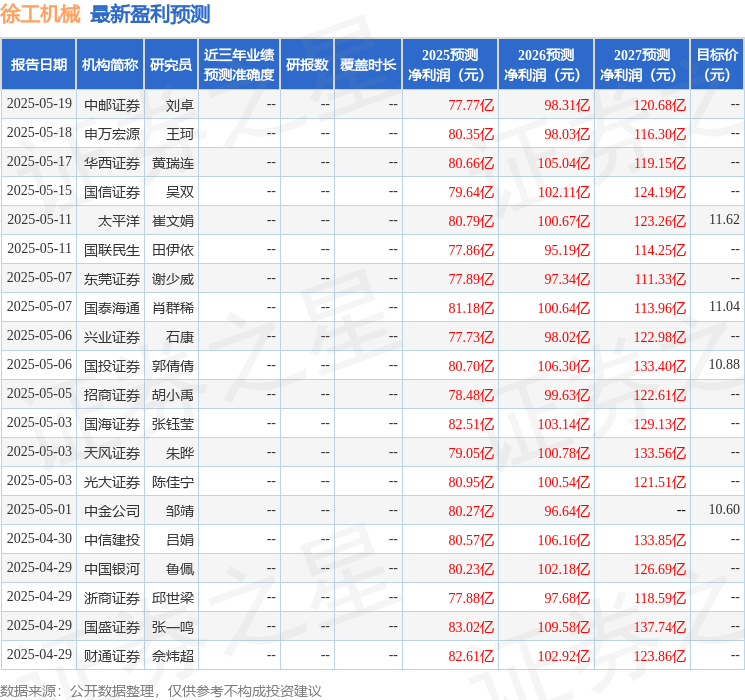
Task: Click the 2027预测净利润 column header
Action: click(641, 65)
